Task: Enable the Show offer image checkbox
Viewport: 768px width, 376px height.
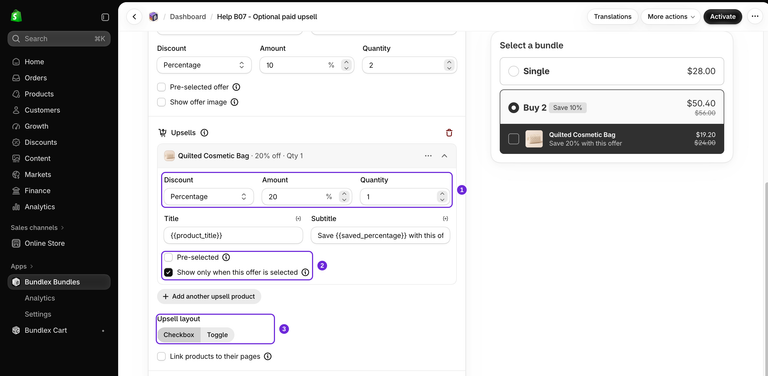Action: point(161,102)
